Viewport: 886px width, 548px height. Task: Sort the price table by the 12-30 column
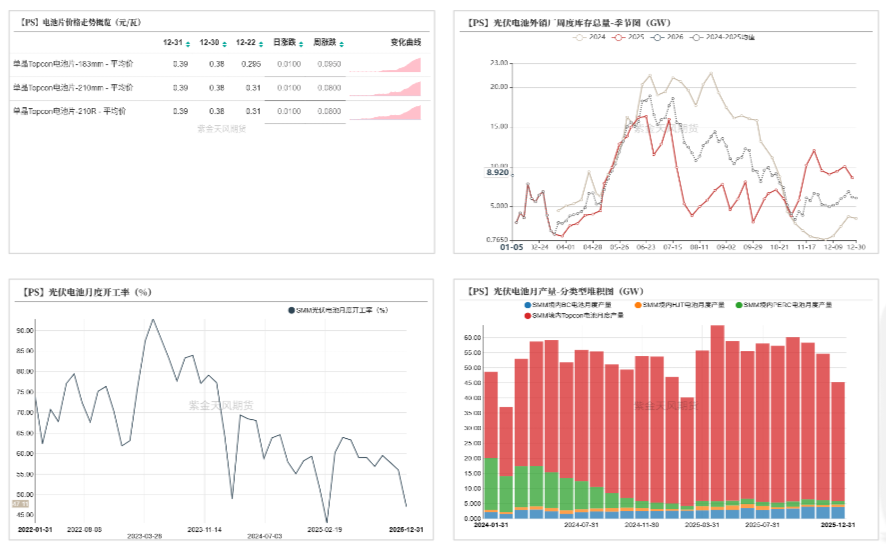point(224,44)
